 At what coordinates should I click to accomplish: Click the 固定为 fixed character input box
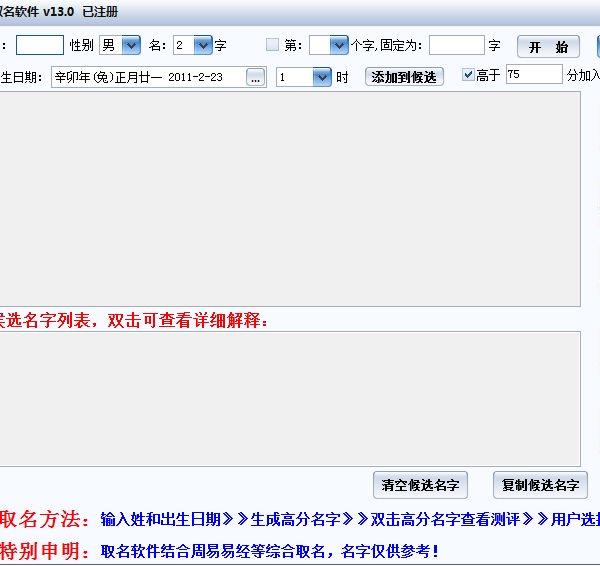456,45
